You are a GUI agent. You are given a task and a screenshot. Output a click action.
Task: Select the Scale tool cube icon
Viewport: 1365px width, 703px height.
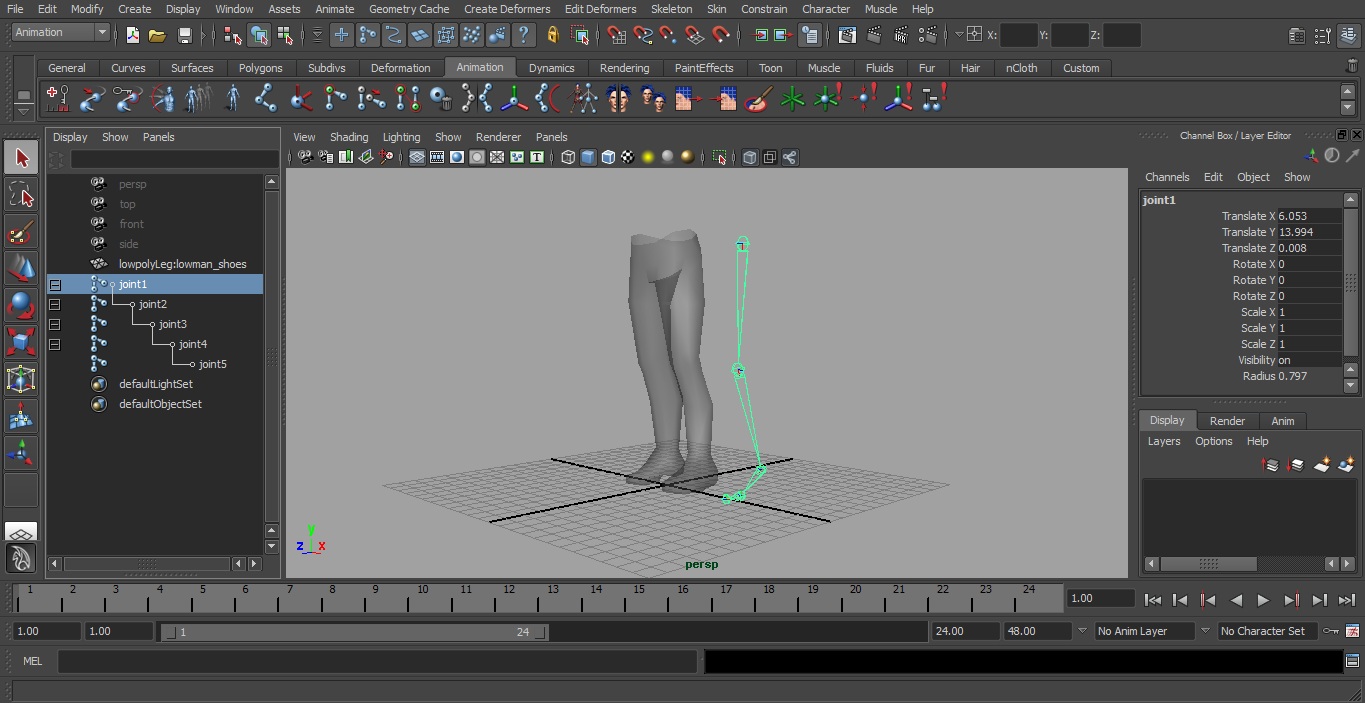point(21,343)
